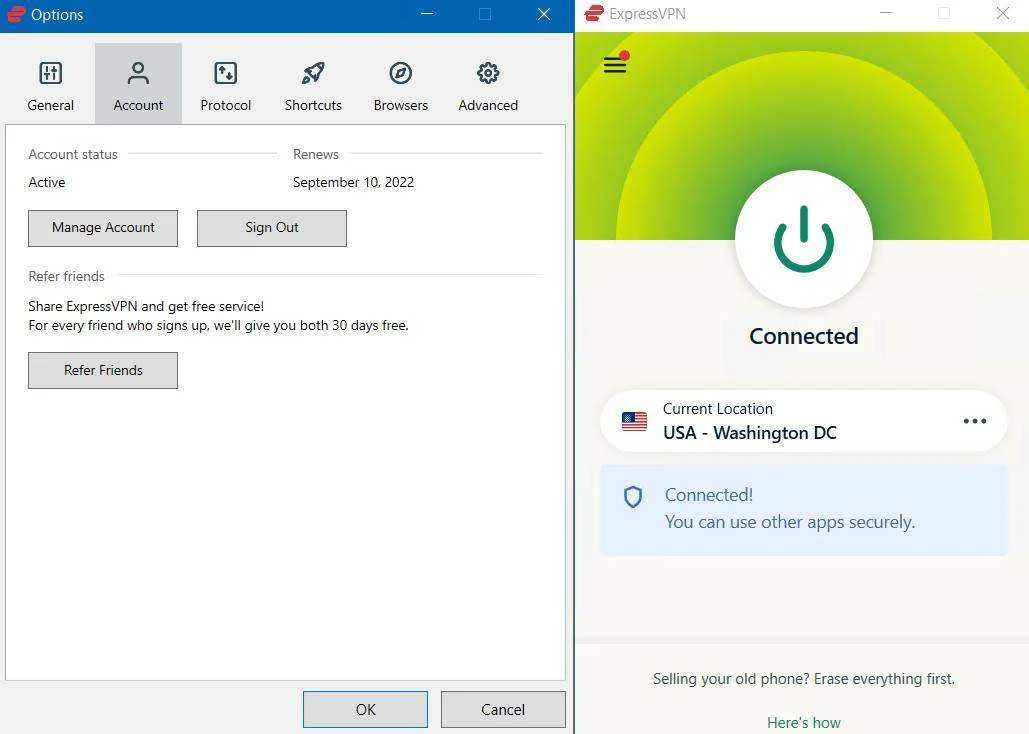Screen dimensions: 1029x734
Task: Click "You can use other apps securely." text
Action: (x=789, y=522)
